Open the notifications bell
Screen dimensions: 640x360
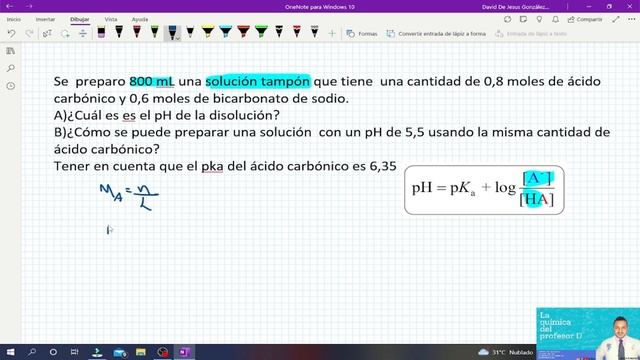click(555, 19)
